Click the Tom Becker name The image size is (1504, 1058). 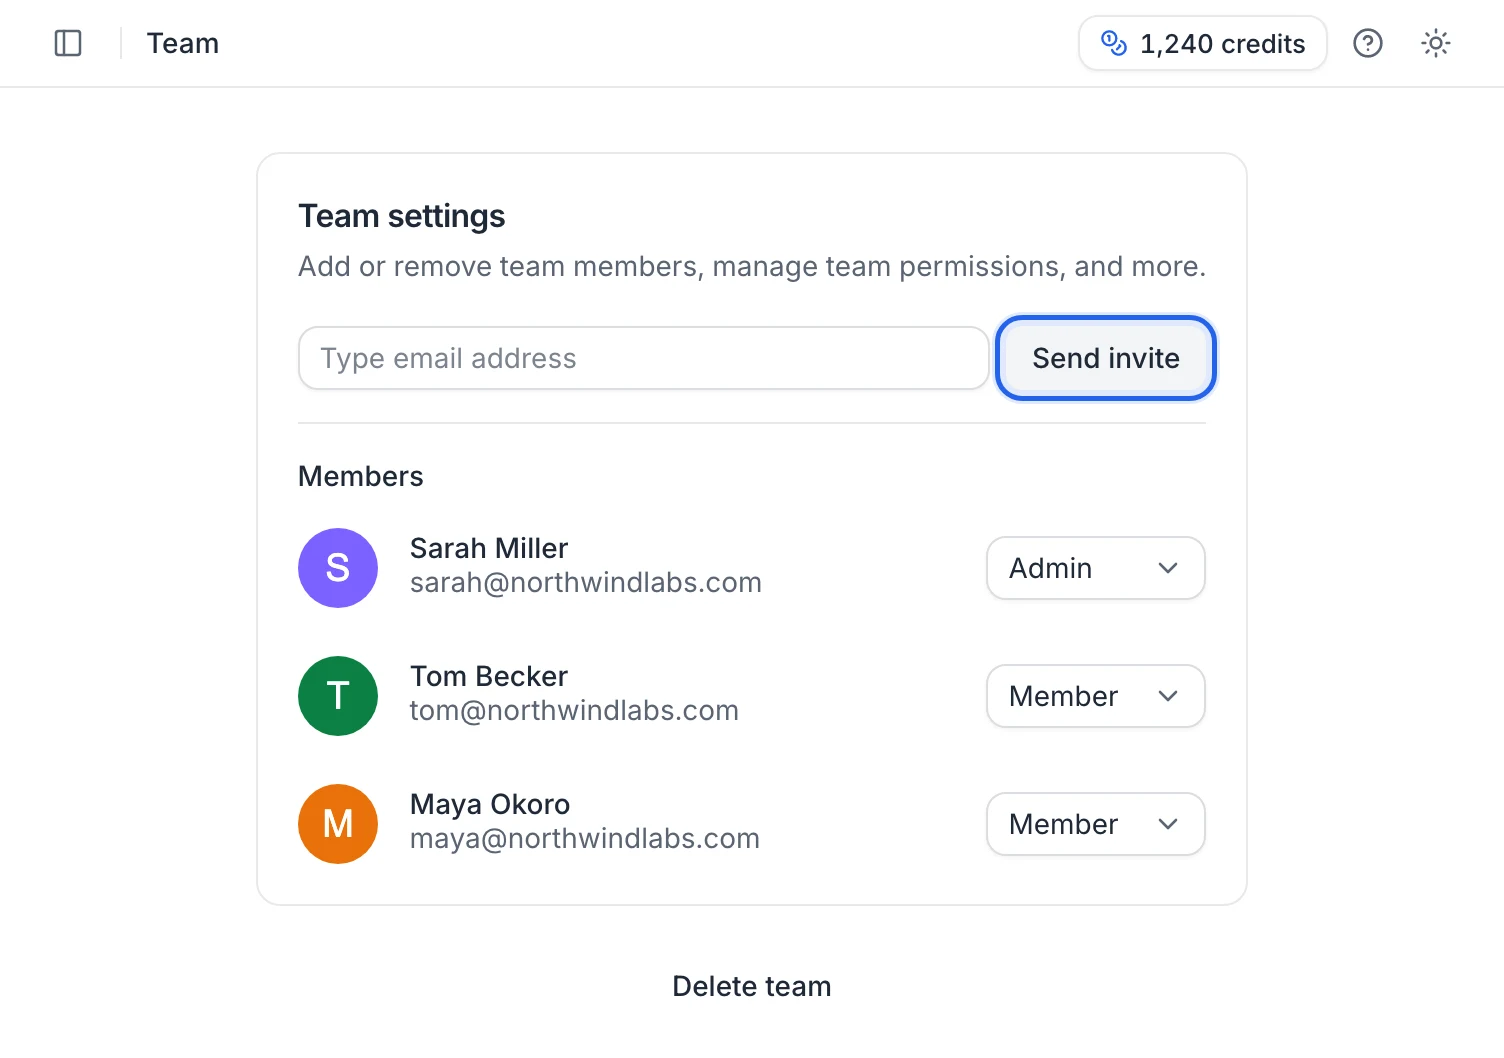[489, 676]
